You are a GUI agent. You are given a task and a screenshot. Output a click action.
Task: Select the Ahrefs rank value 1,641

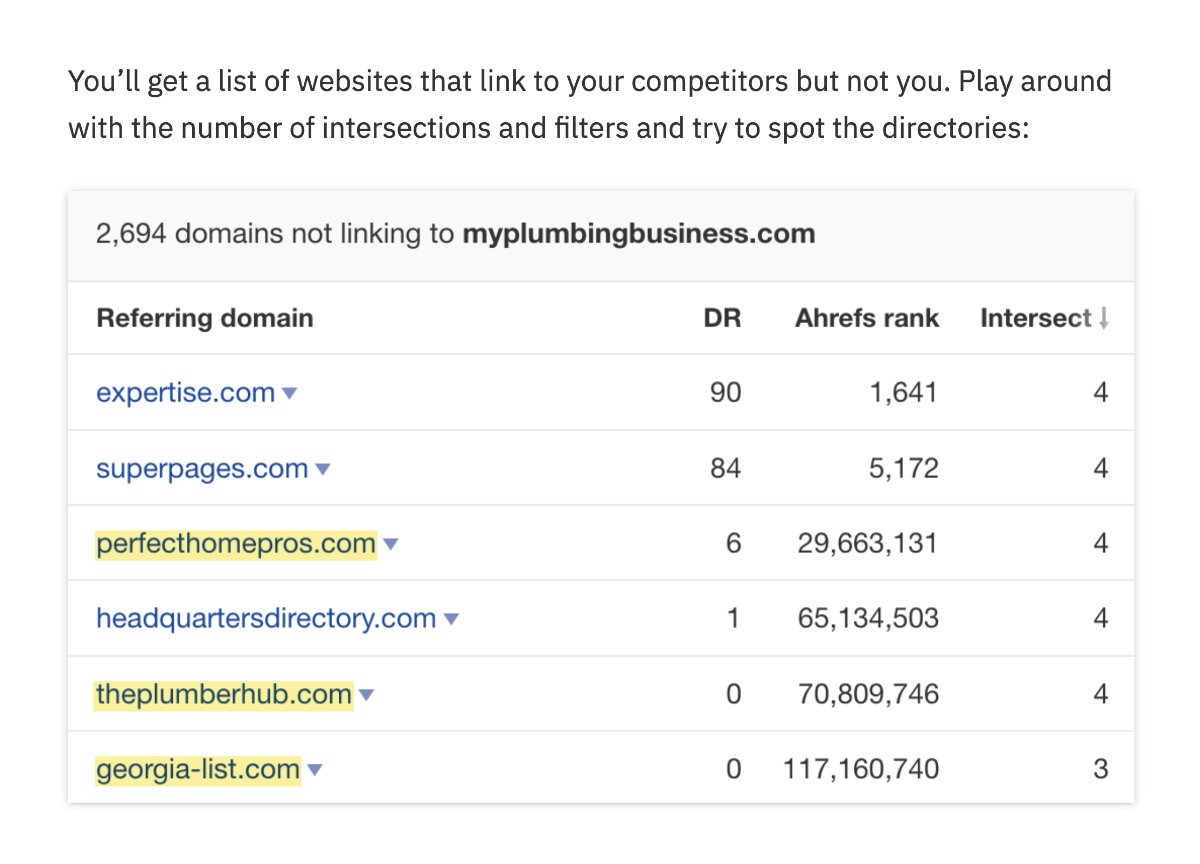pos(903,393)
